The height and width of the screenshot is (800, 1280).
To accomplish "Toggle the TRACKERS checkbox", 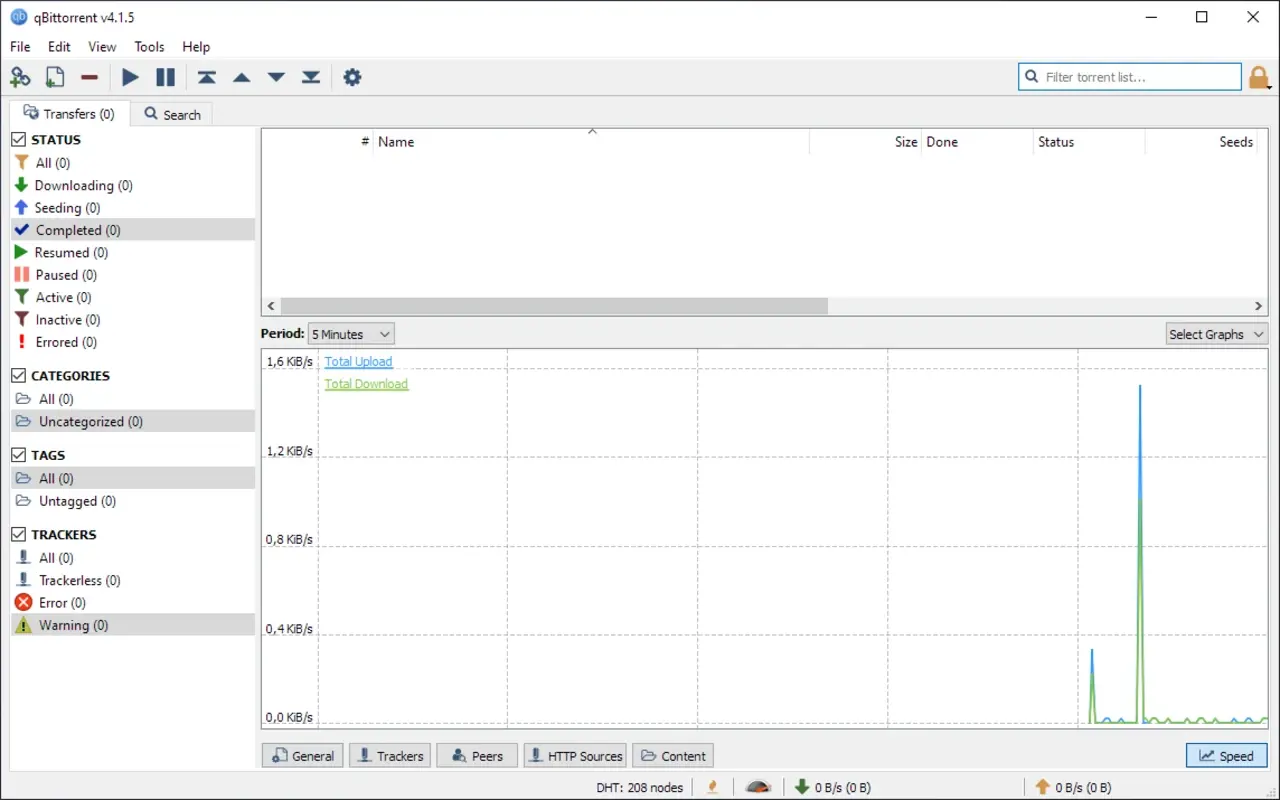I will click(x=16, y=534).
